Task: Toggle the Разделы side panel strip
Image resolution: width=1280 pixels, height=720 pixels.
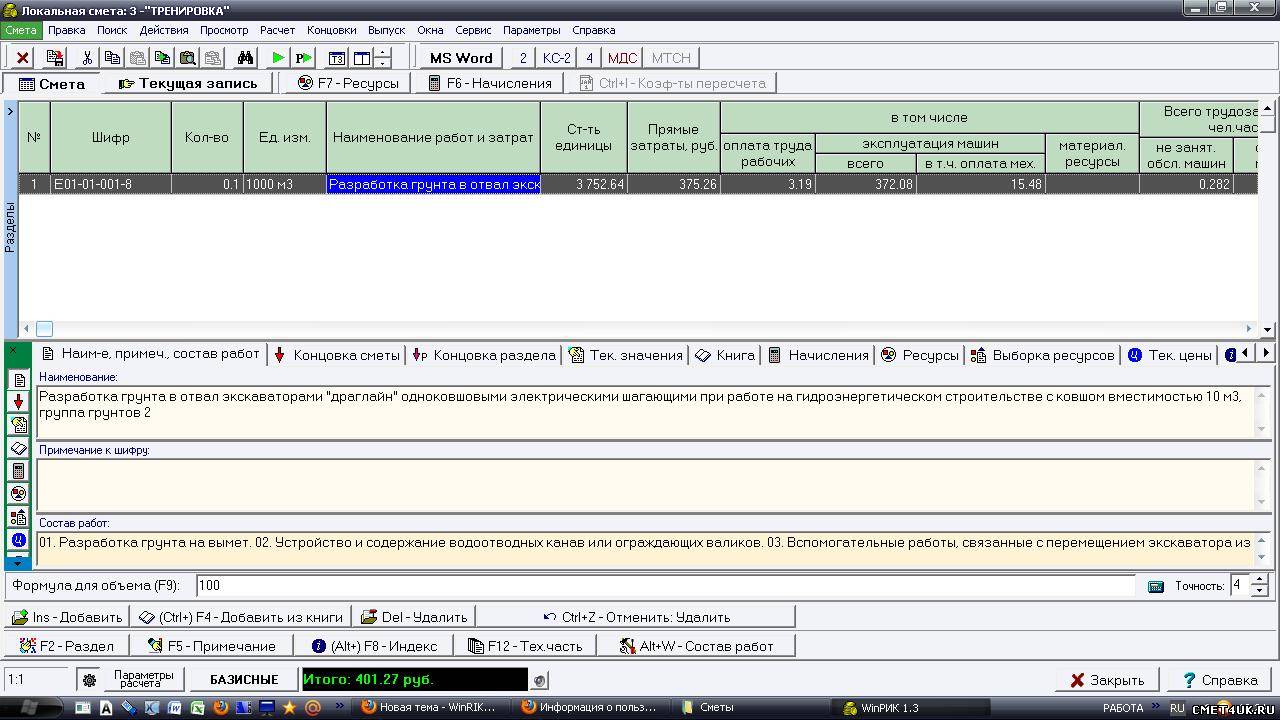Action: pyautogui.click(x=10, y=225)
